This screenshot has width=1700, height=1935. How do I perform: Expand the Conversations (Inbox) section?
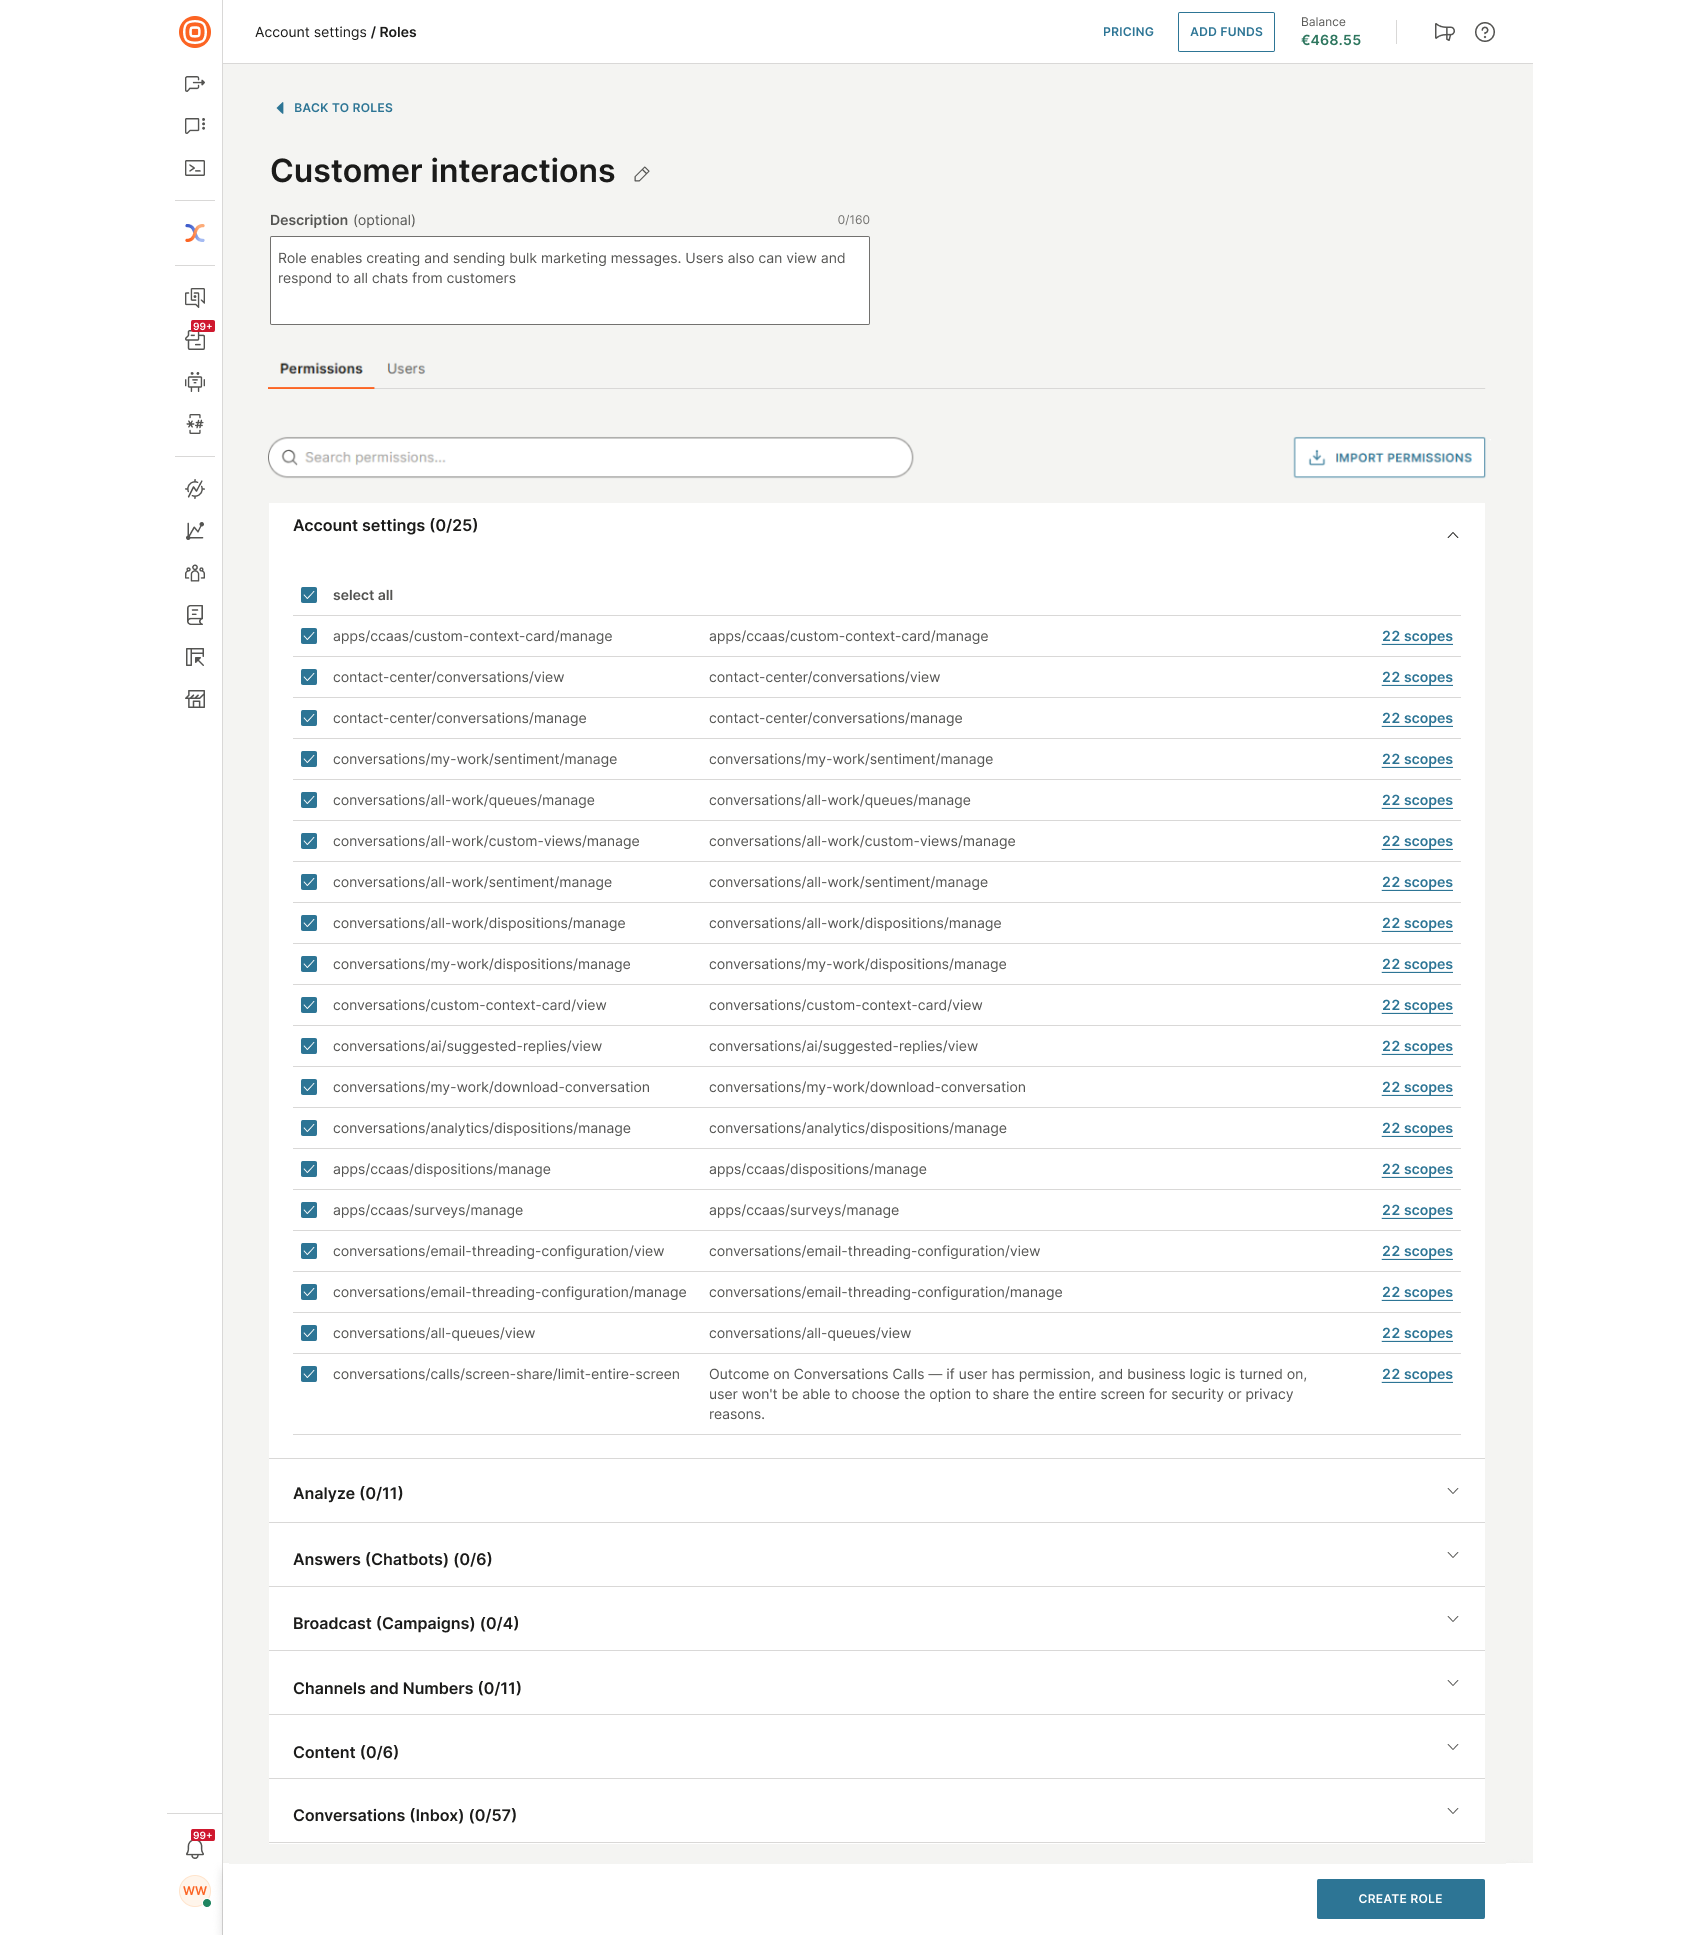1452,1812
